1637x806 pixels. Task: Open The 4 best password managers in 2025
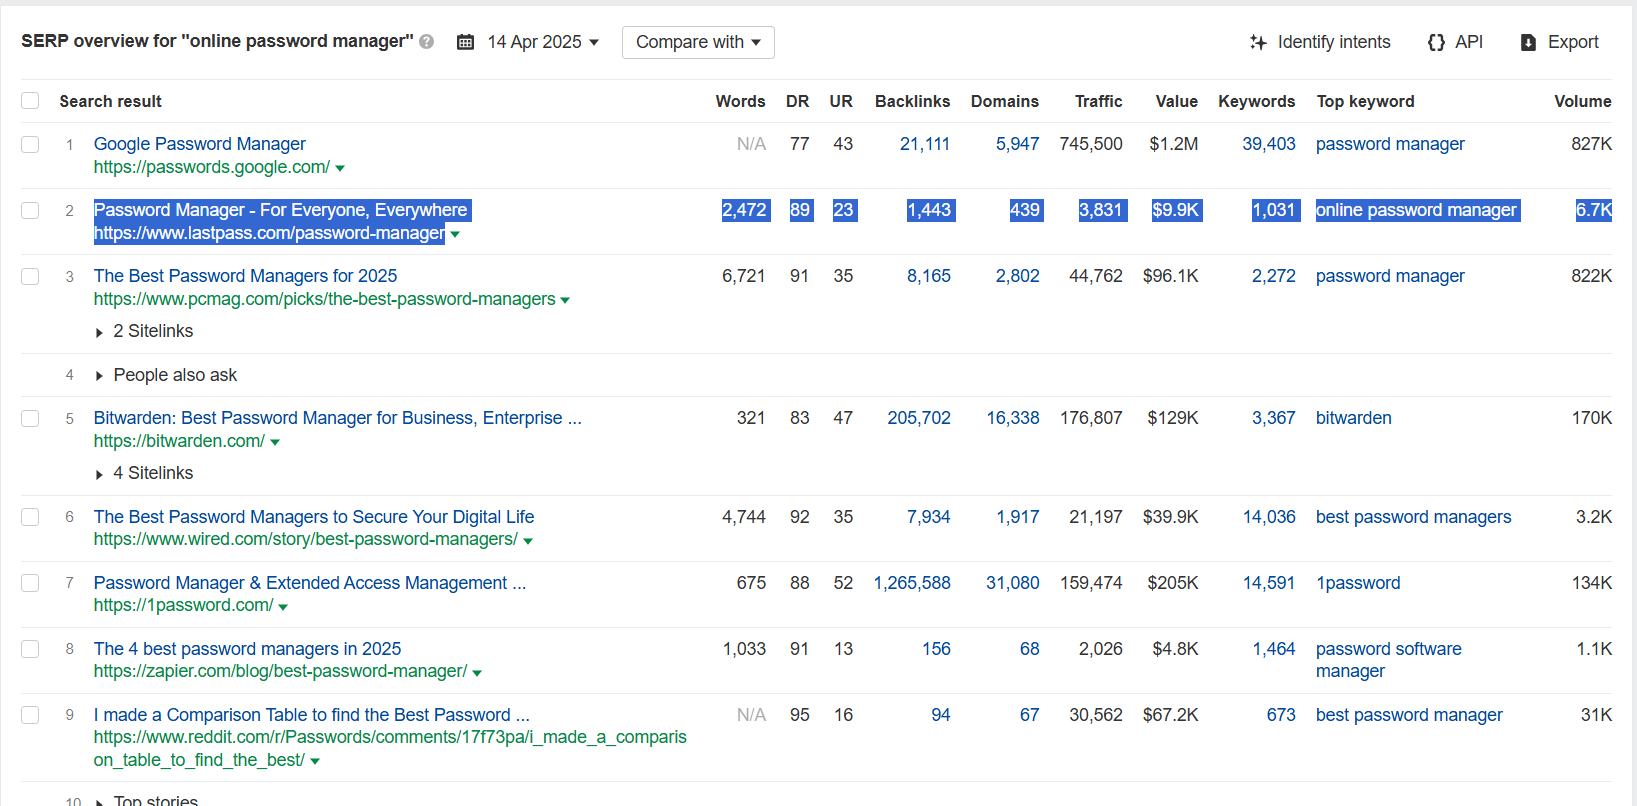[x=247, y=649]
